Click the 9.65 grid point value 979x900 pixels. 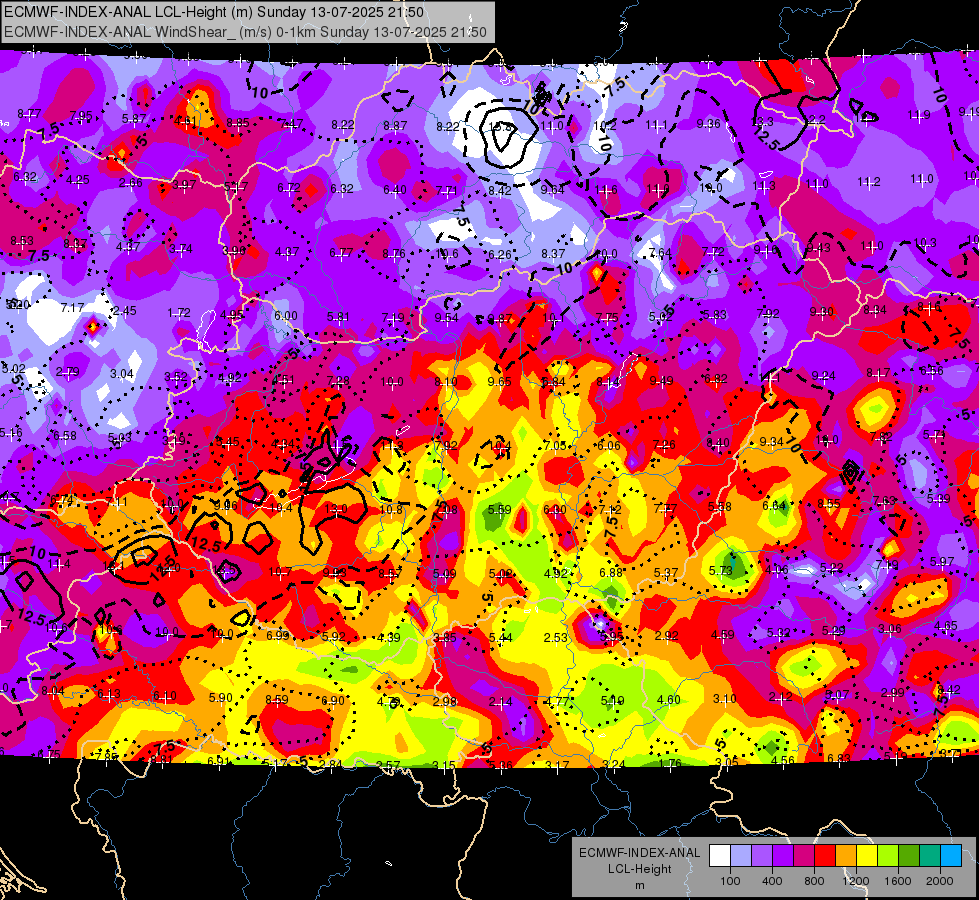(x=499, y=381)
